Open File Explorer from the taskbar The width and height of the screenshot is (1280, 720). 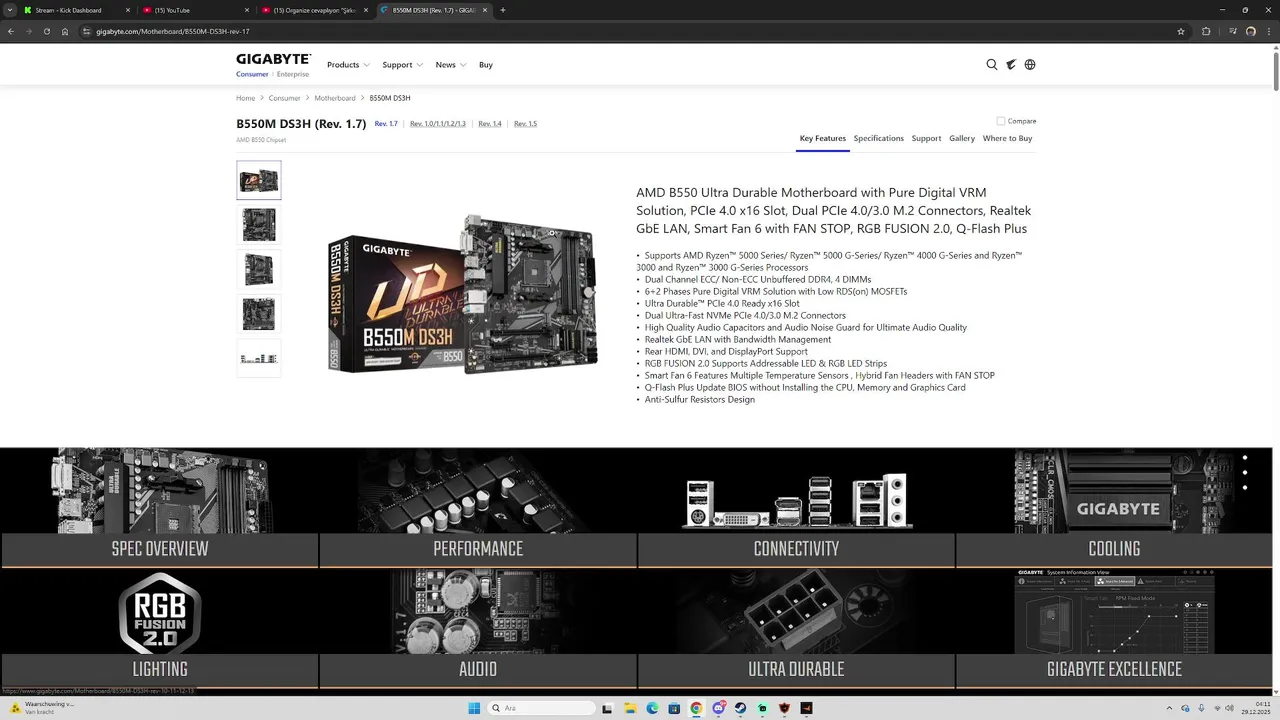click(x=630, y=708)
